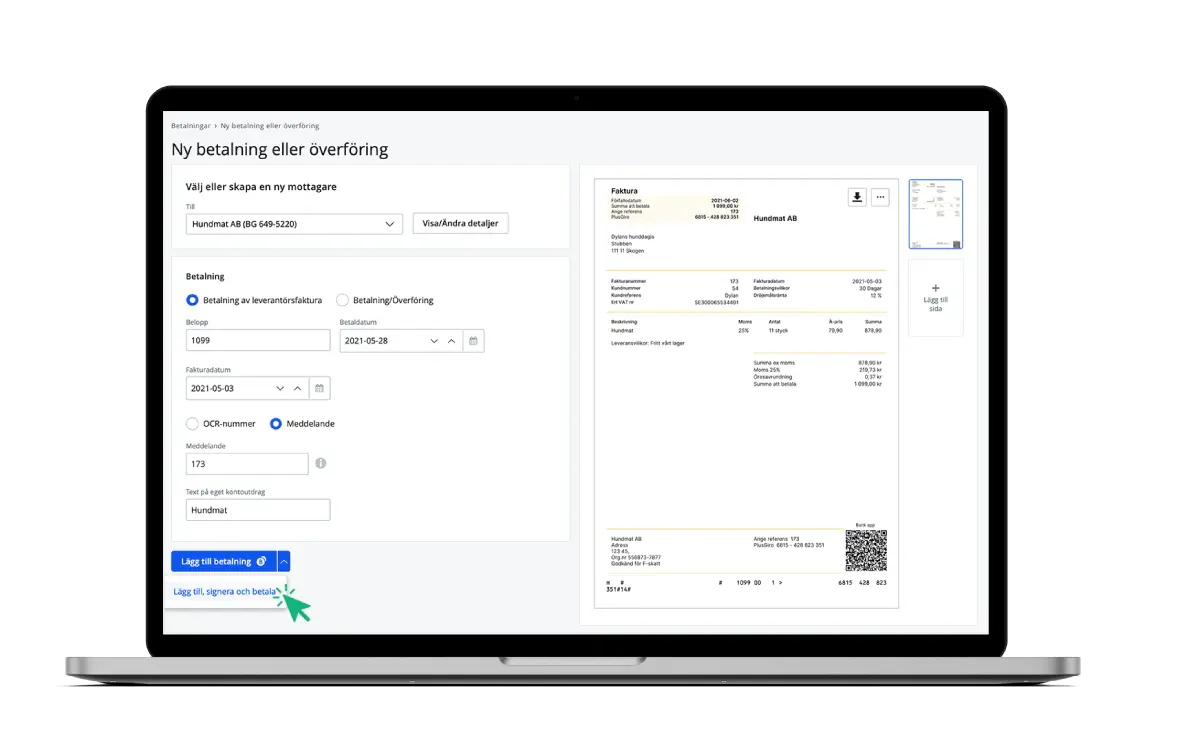Click 'Ny betalning eller överföring' breadcrumb text
The width and height of the screenshot is (1200, 755).
point(270,126)
